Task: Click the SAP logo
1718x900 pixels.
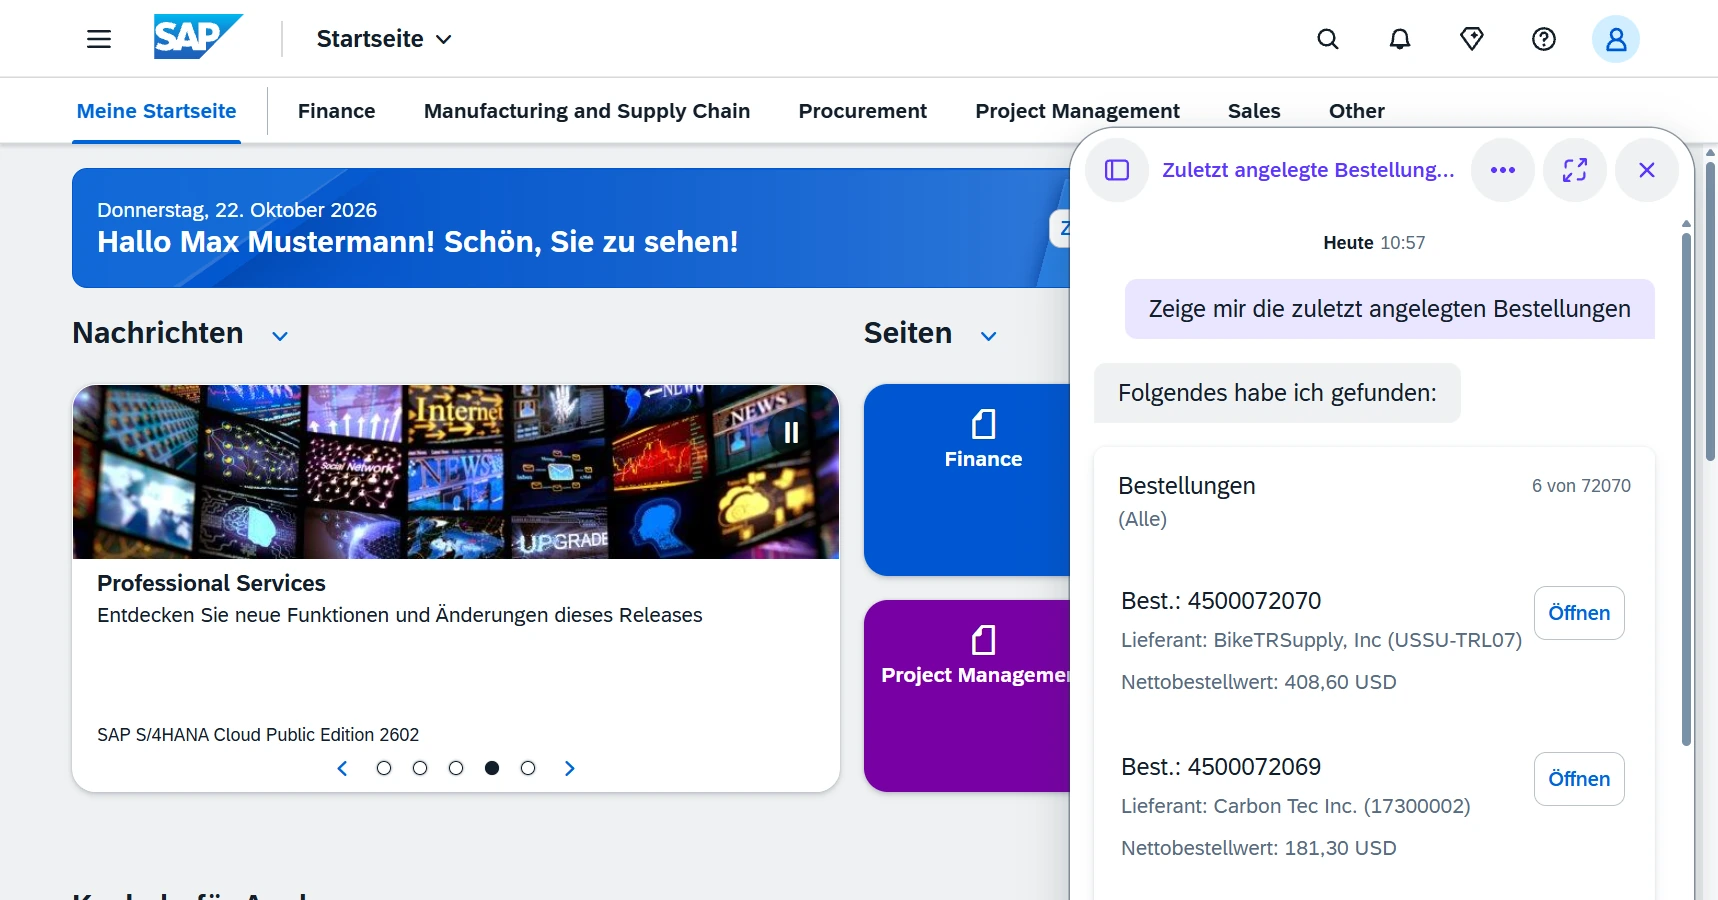Action: point(198,37)
